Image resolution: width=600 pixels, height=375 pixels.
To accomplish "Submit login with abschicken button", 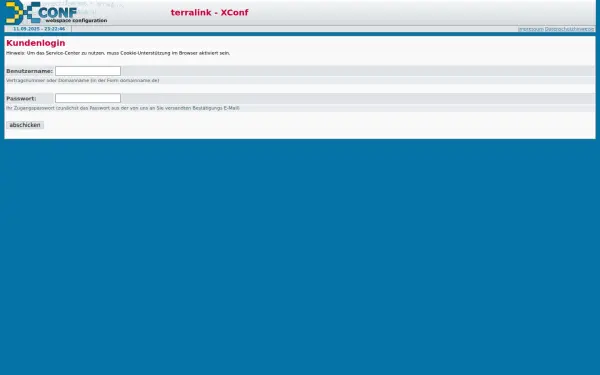I will (x=25, y=125).
